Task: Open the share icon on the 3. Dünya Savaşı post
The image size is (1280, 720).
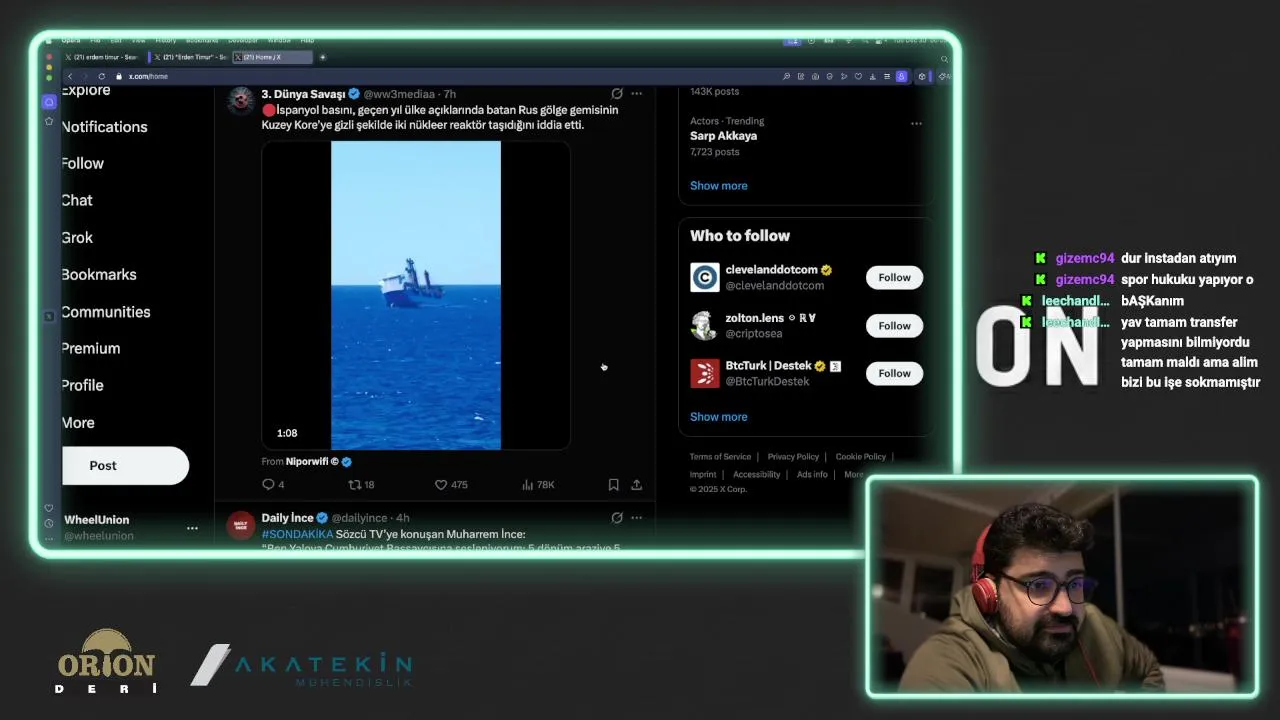Action: pos(636,485)
